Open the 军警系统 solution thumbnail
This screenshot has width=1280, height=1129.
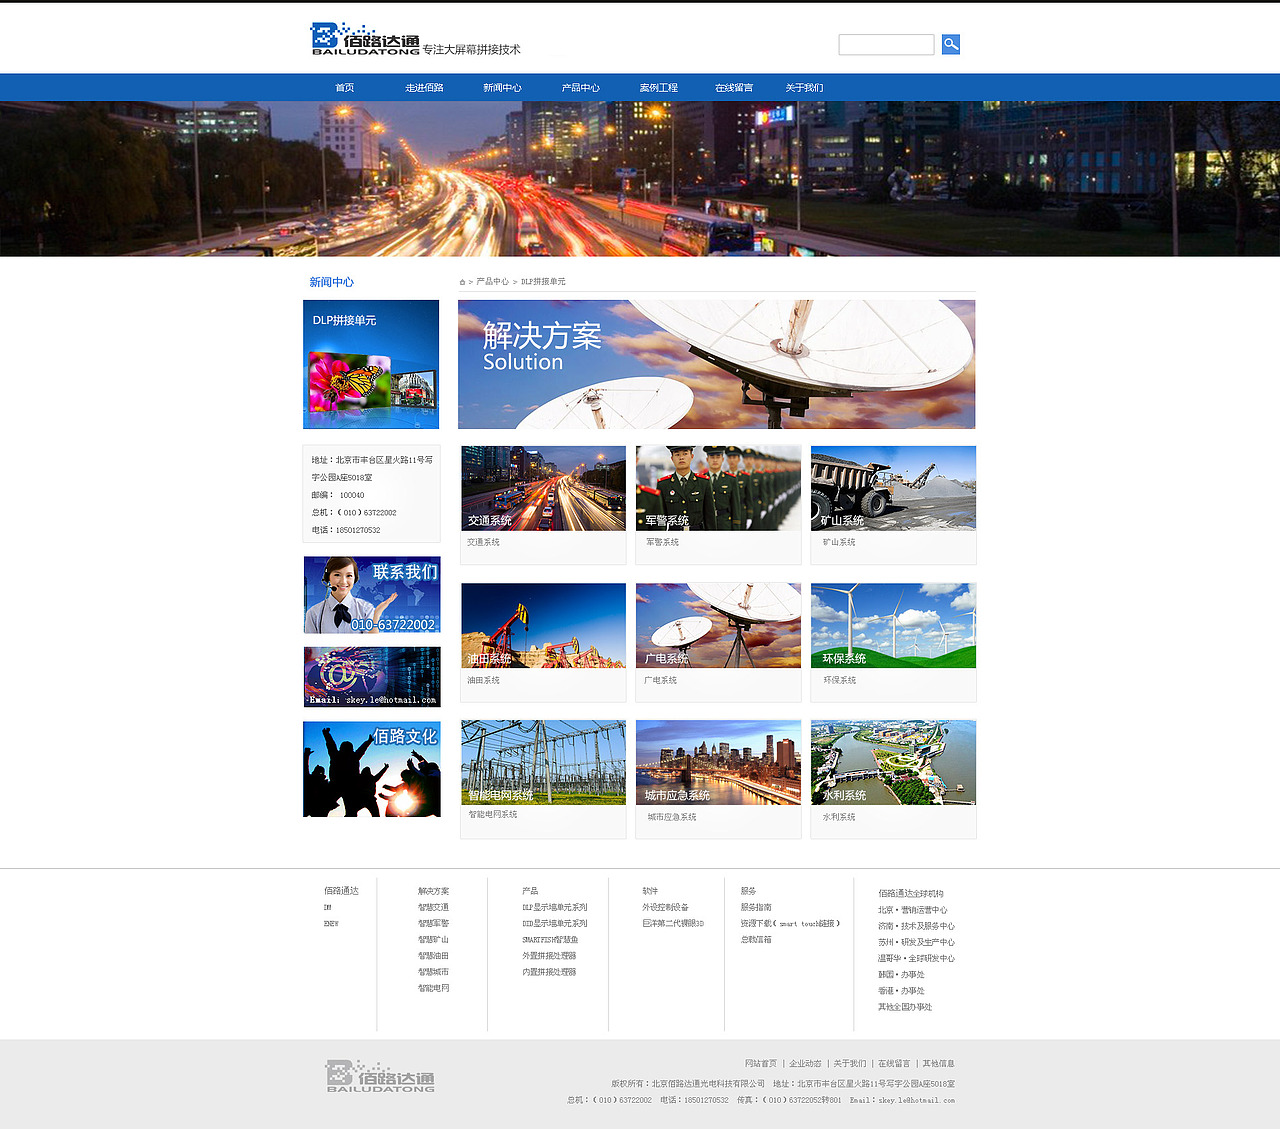coord(718,488)
